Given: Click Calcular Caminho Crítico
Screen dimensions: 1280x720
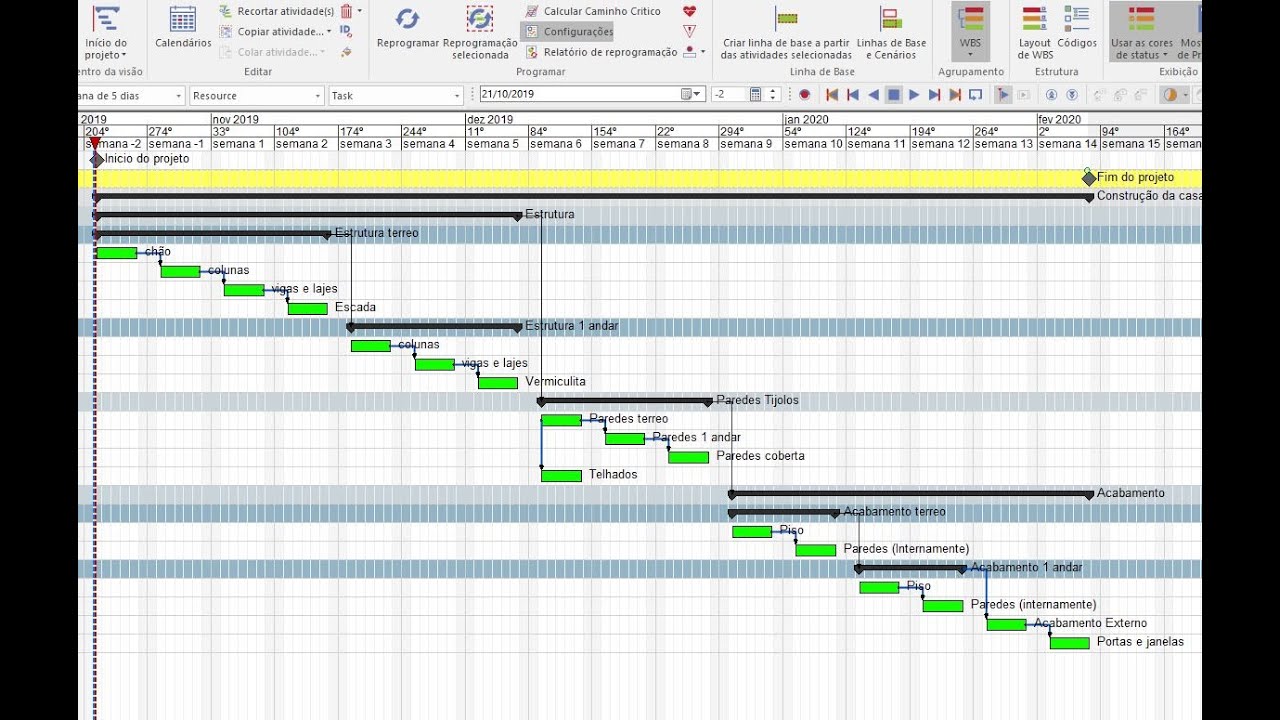Looking at the screenshot, I should point(593,11).
